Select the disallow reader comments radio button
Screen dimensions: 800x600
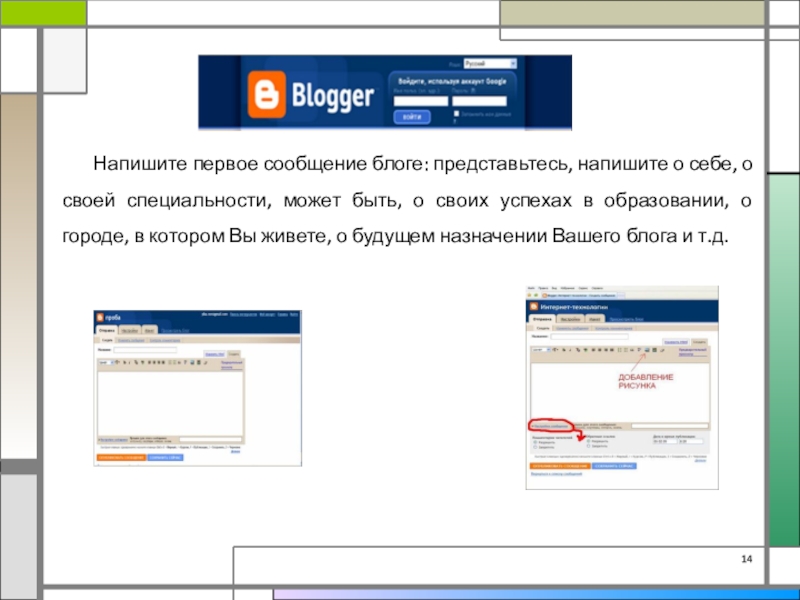click(535, 447)
